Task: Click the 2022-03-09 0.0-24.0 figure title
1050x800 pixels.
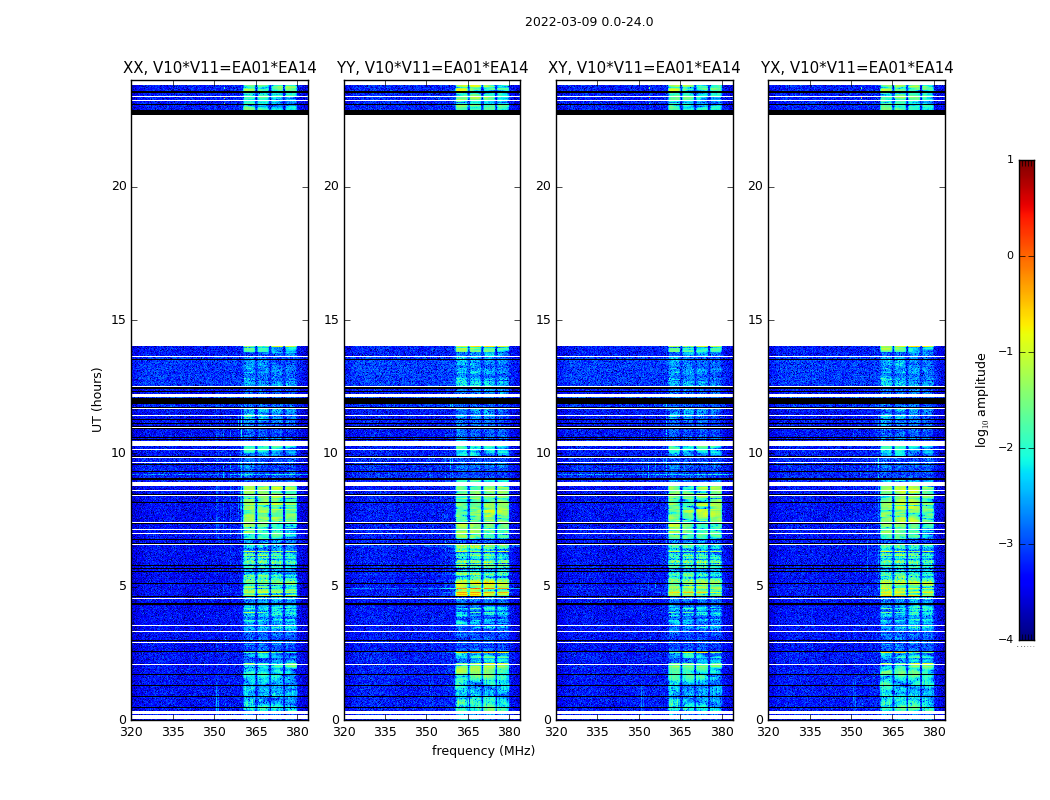Action: pyautogui.click(x=589, y=21)
